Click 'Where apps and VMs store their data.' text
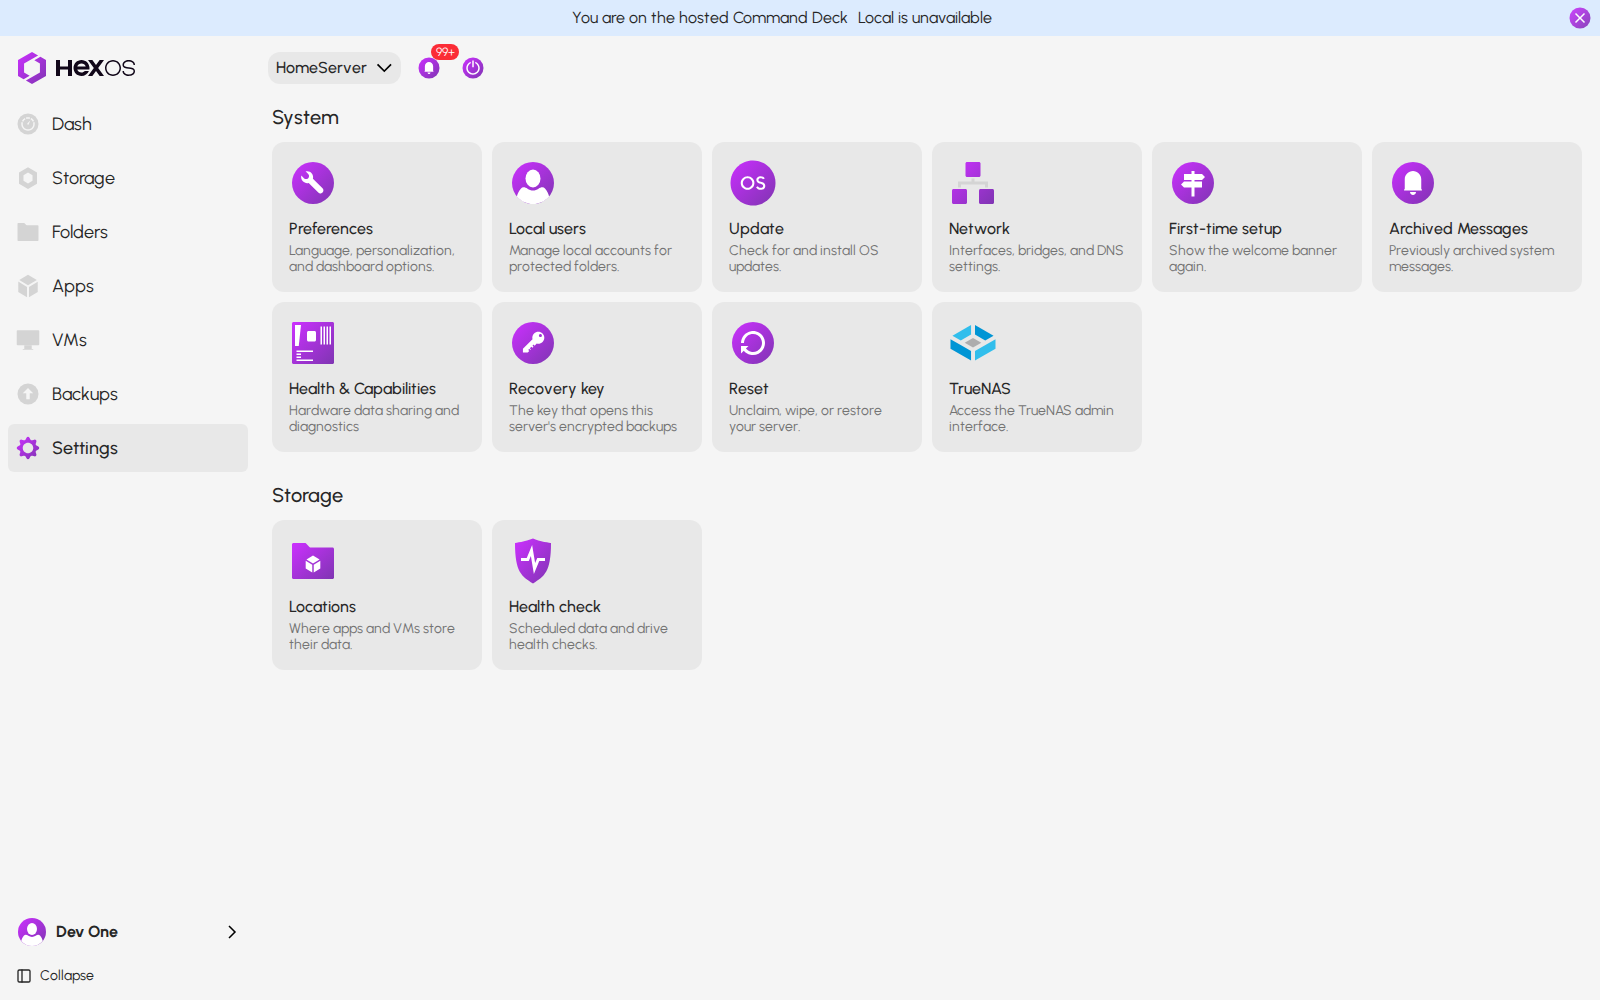 pos(371,637)
